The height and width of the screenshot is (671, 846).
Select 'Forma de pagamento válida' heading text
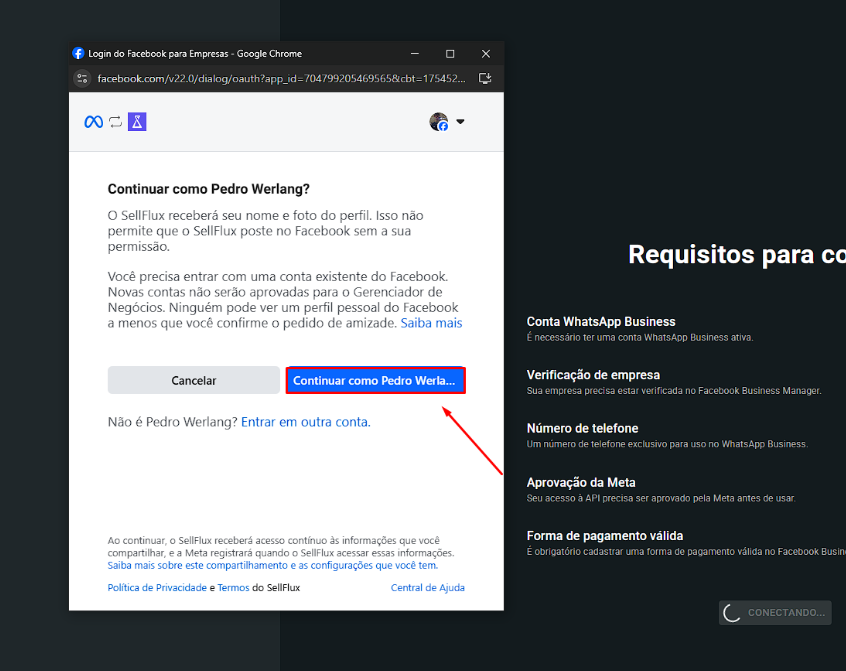605,536
